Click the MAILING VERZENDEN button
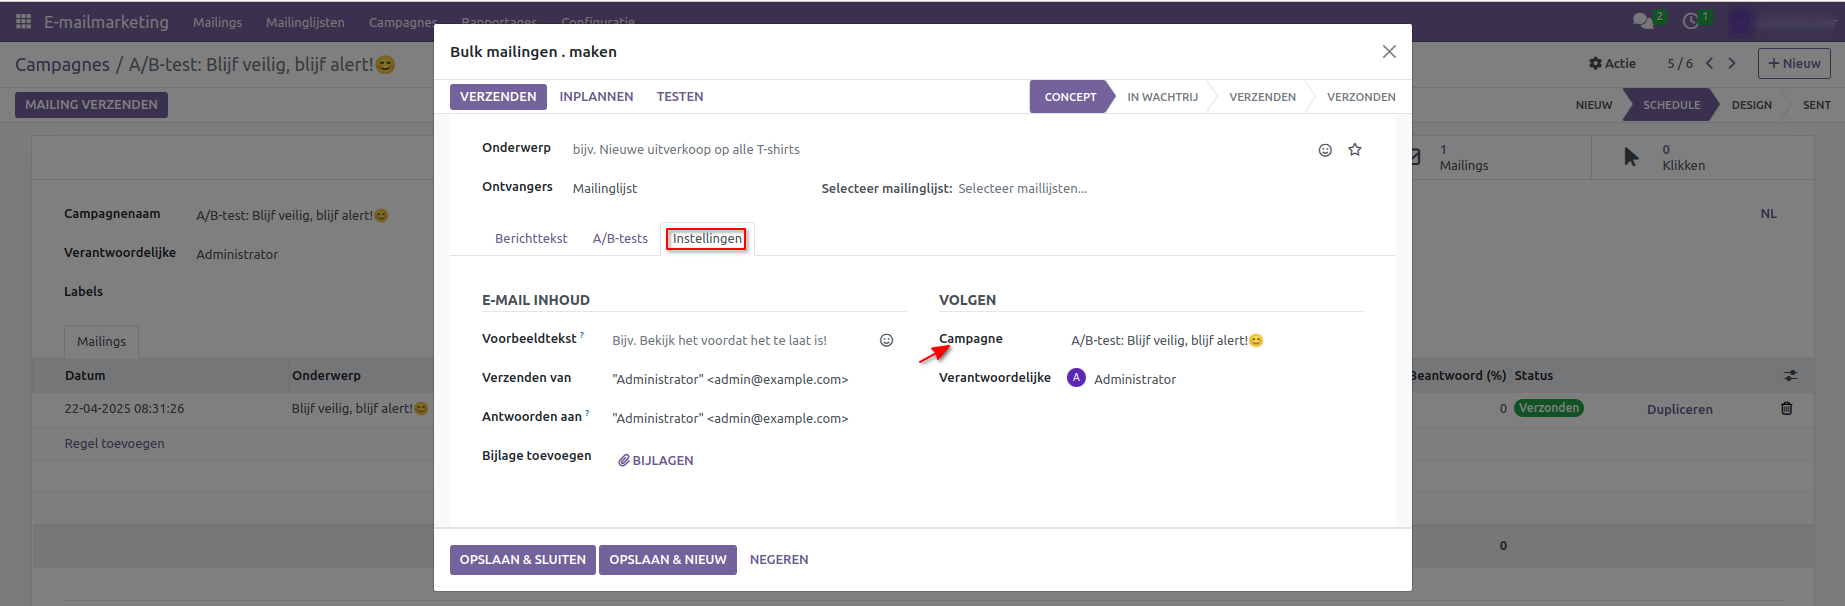This screenshot has height=606, width=1845. pos(91,105)
